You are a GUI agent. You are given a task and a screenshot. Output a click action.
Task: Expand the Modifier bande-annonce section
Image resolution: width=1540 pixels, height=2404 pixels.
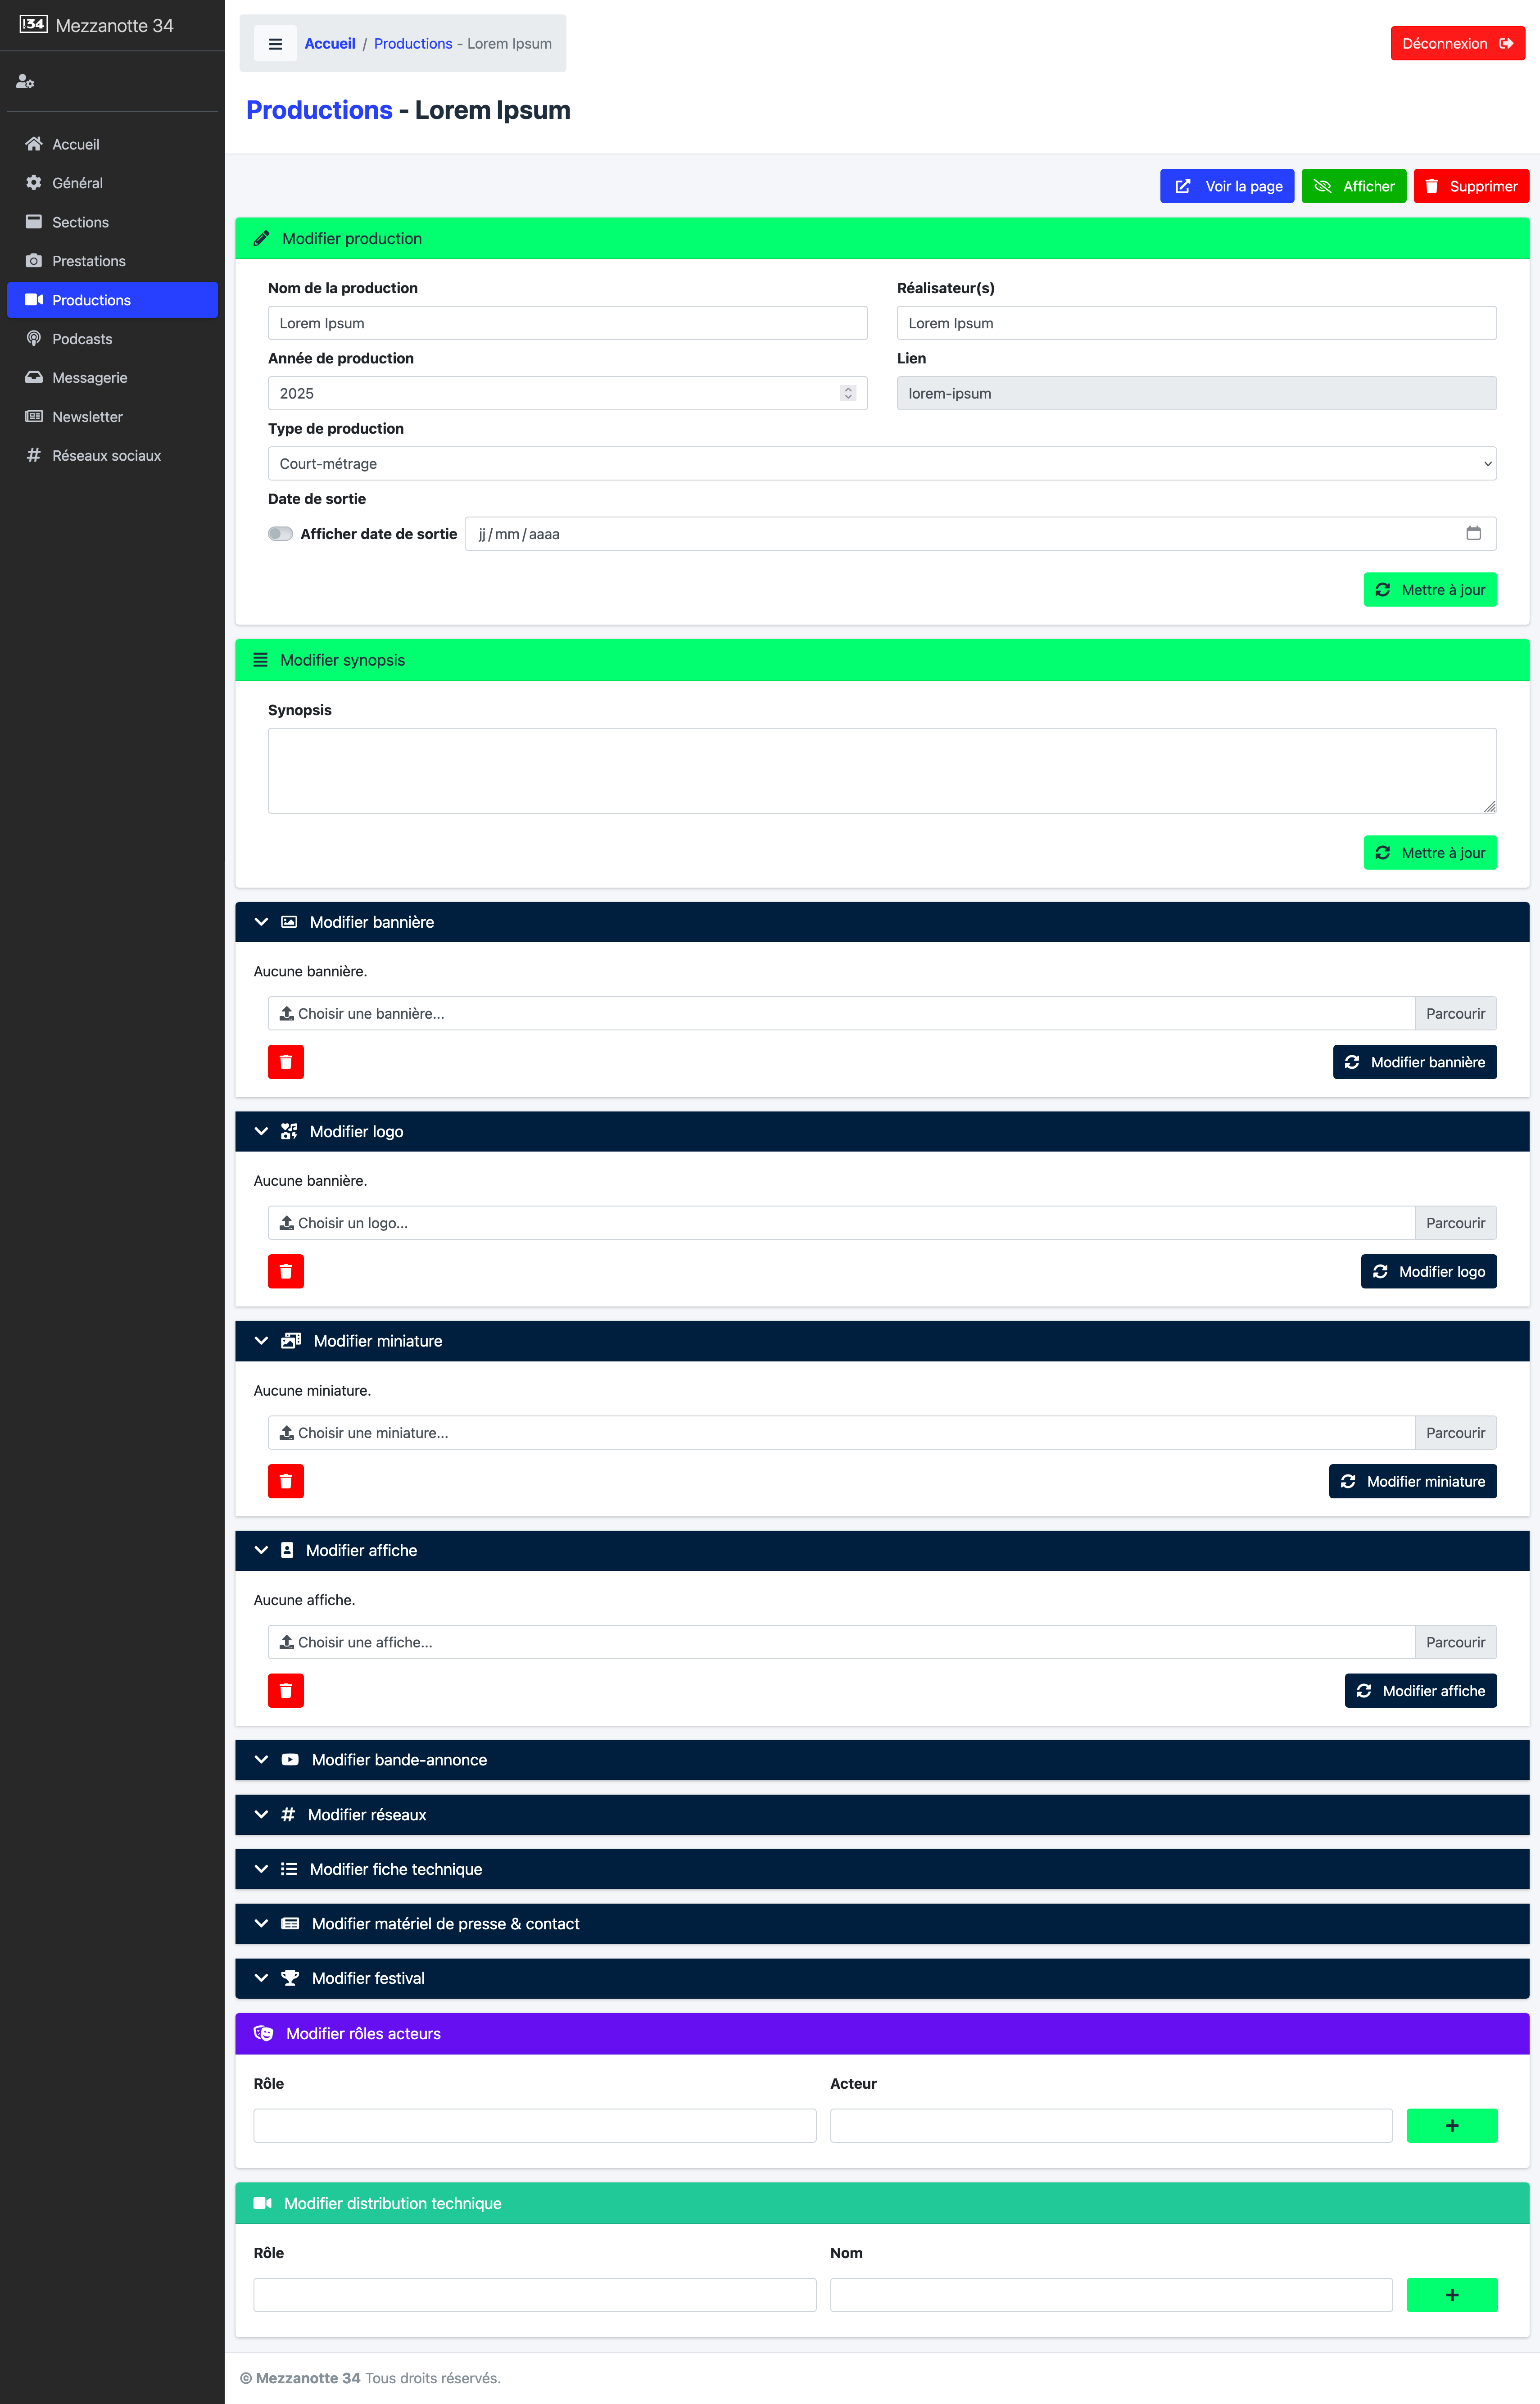(x=881, y=1759)
